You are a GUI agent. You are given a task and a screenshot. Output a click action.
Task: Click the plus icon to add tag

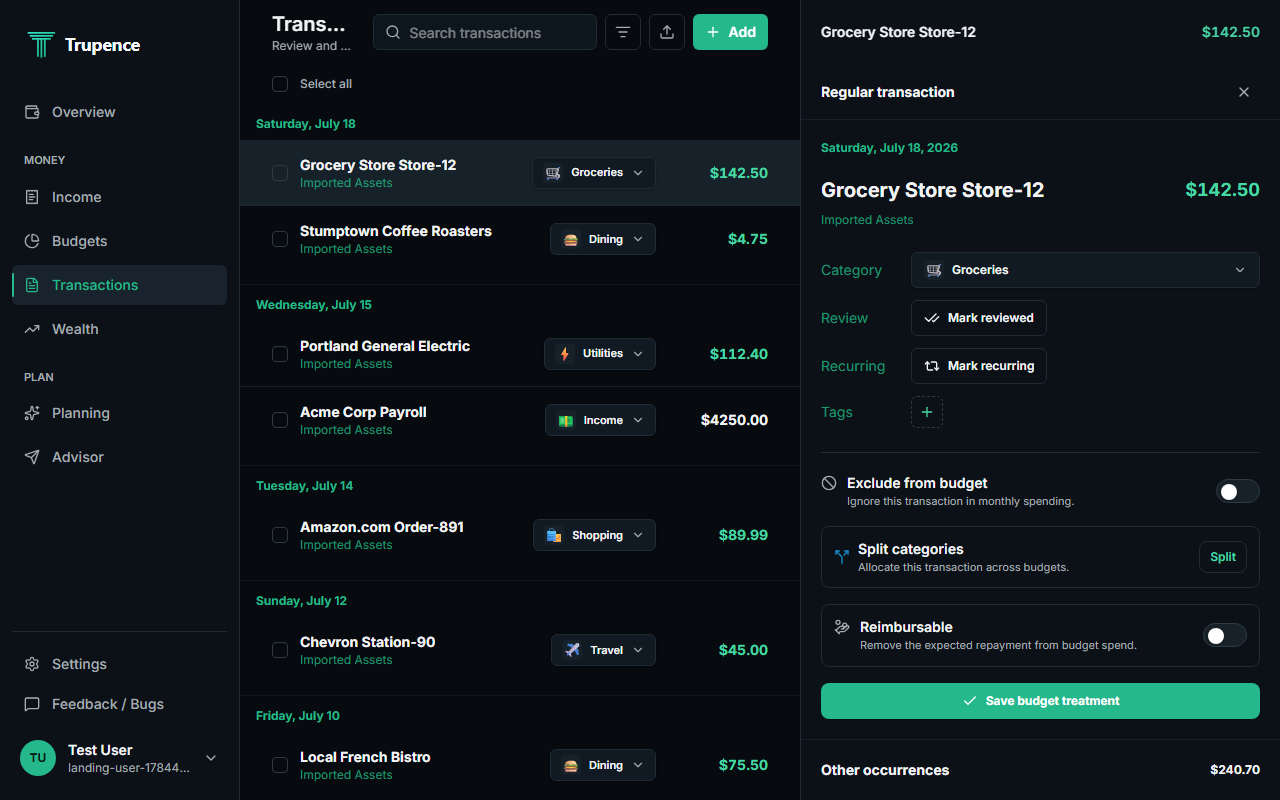927,412
